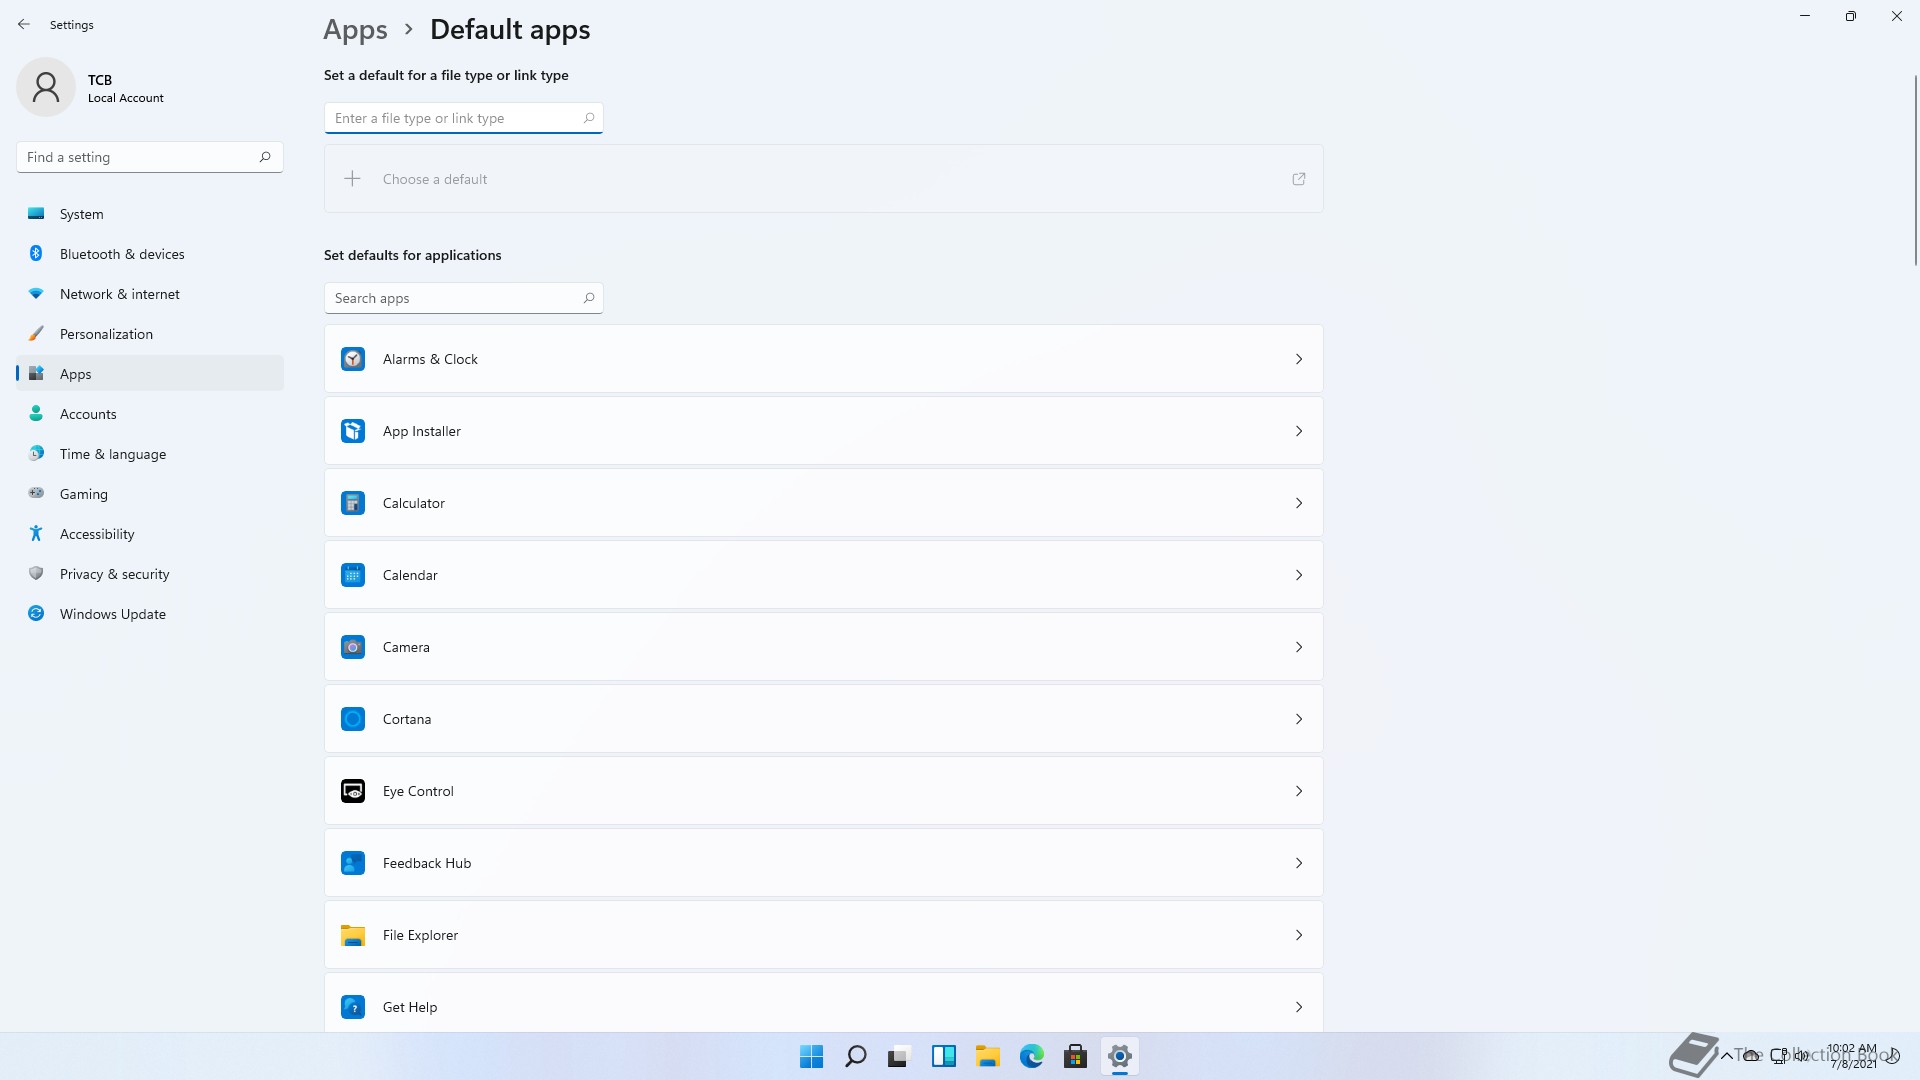Select the Accounts category
Image resolution: width=1920 pixels, height=1080 pixels.
click(150, 414)
